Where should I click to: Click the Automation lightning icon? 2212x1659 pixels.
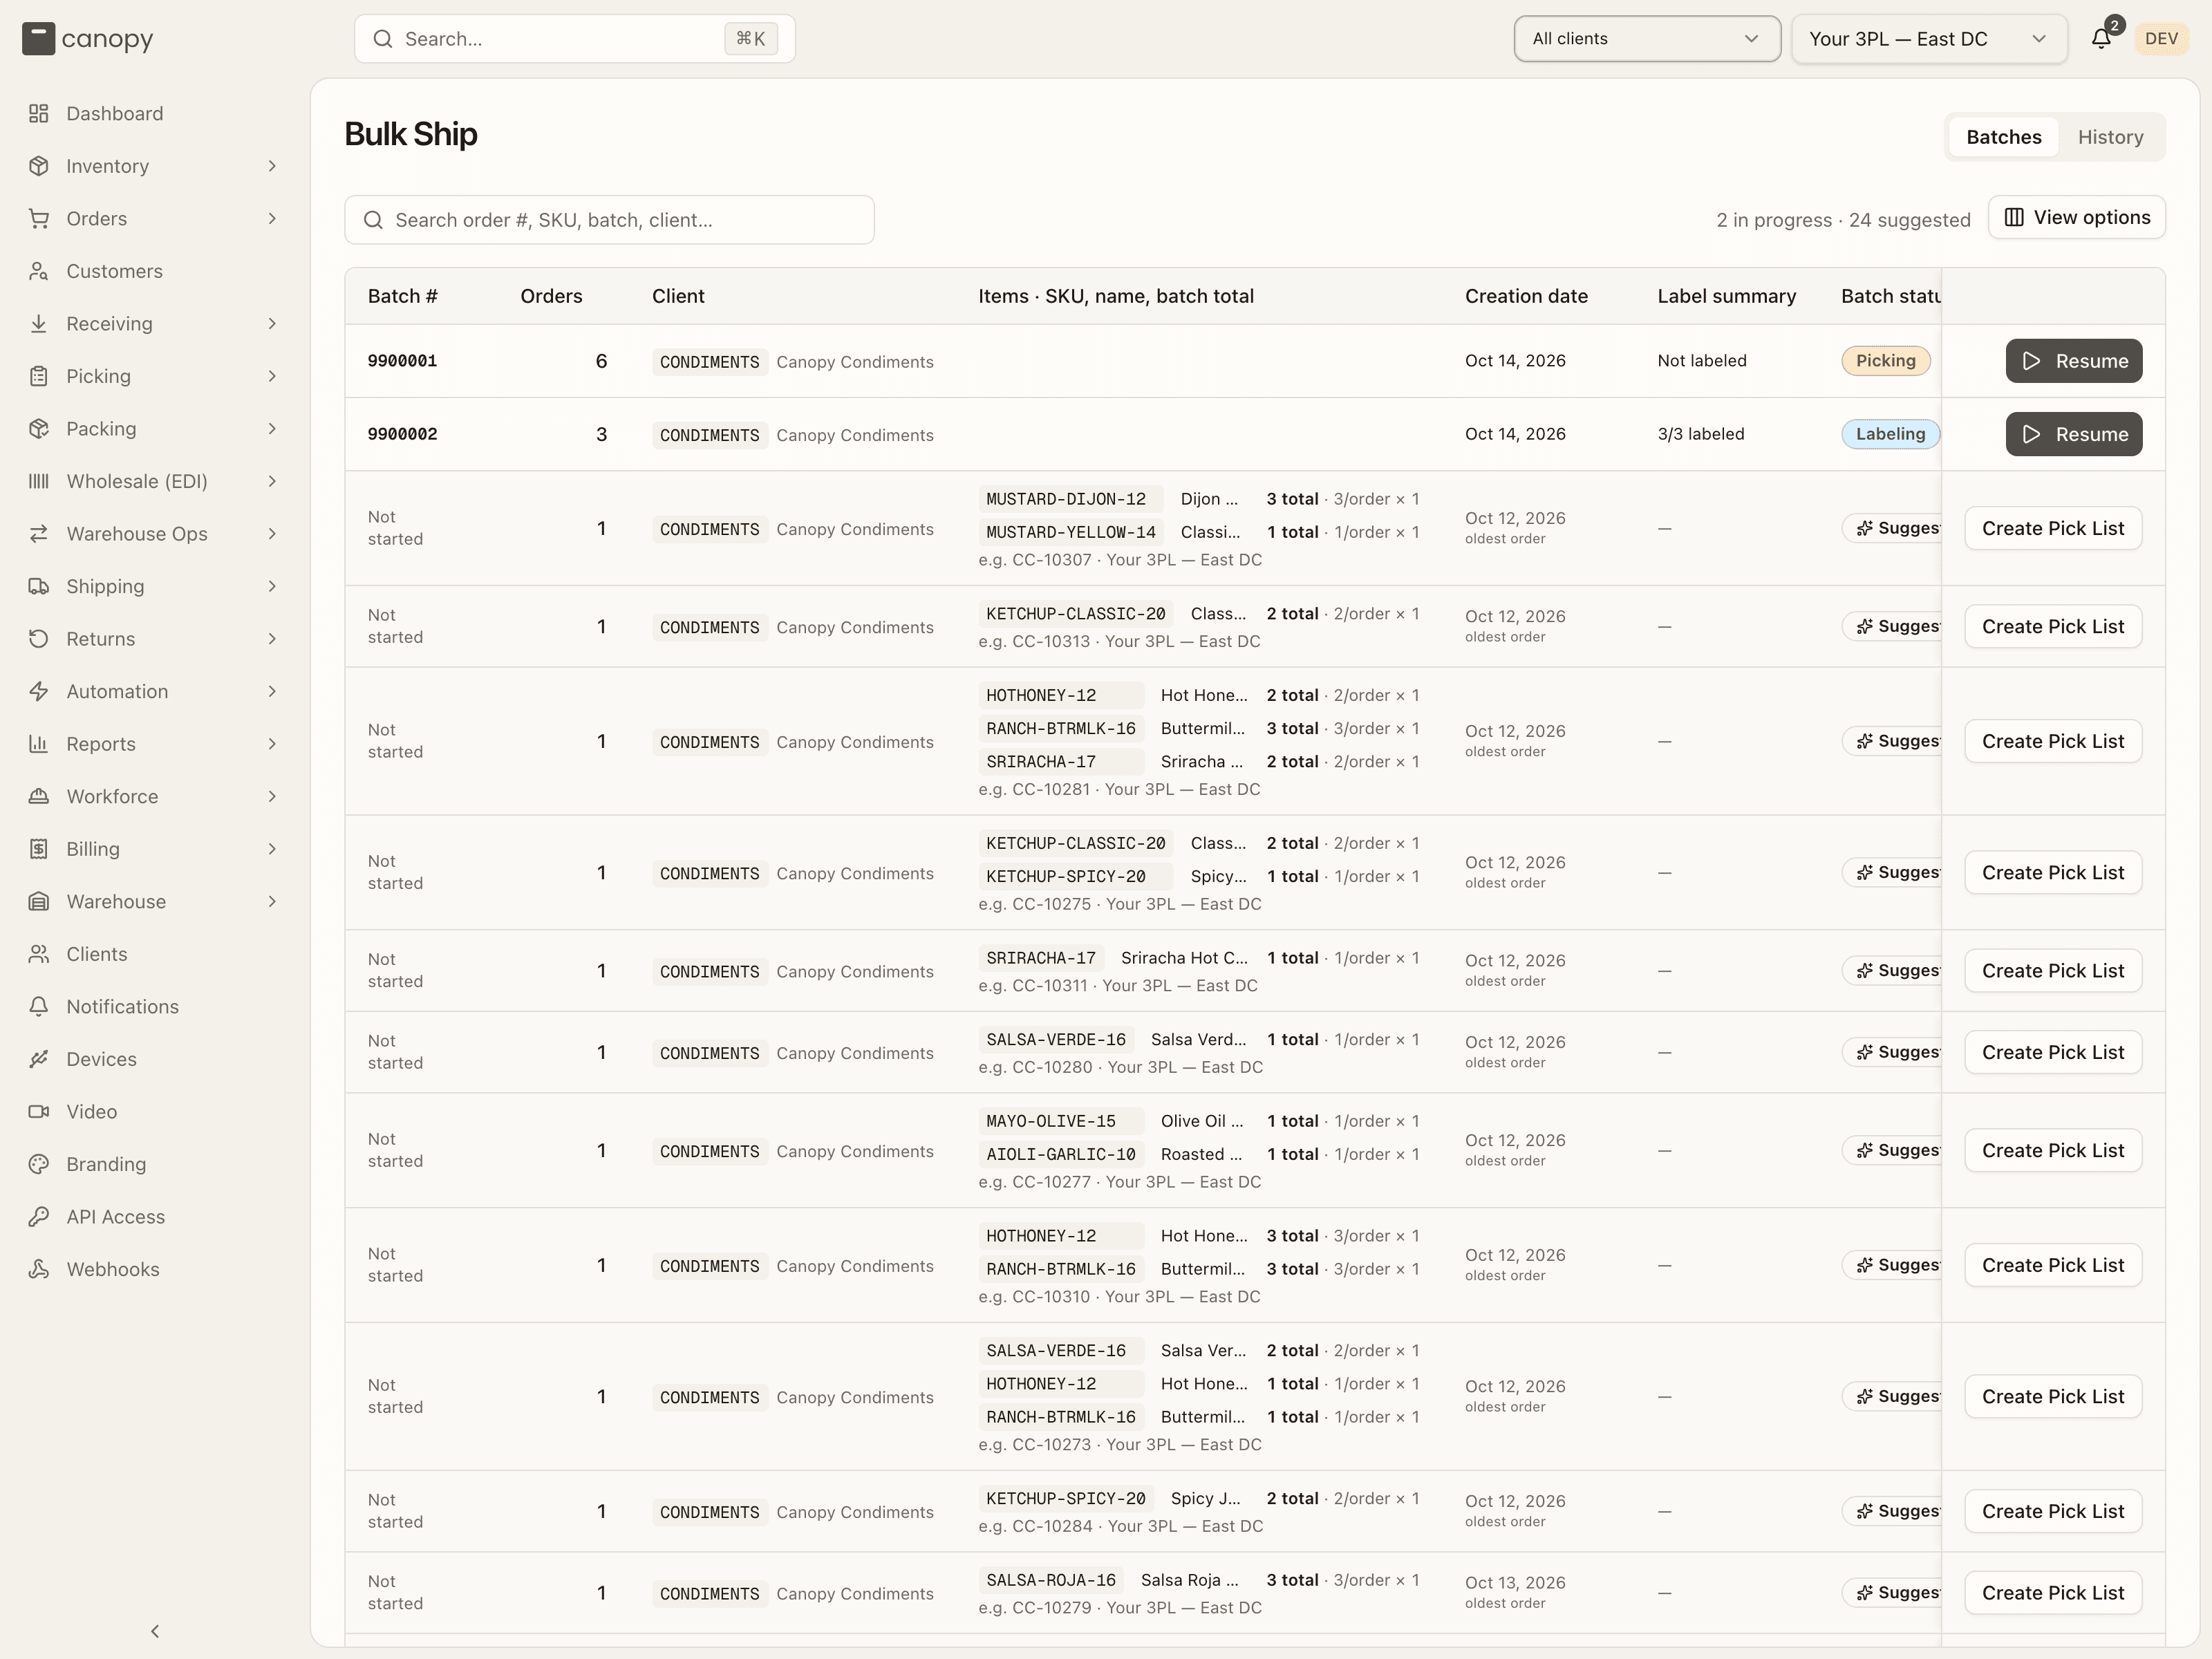tap(39, 691)
